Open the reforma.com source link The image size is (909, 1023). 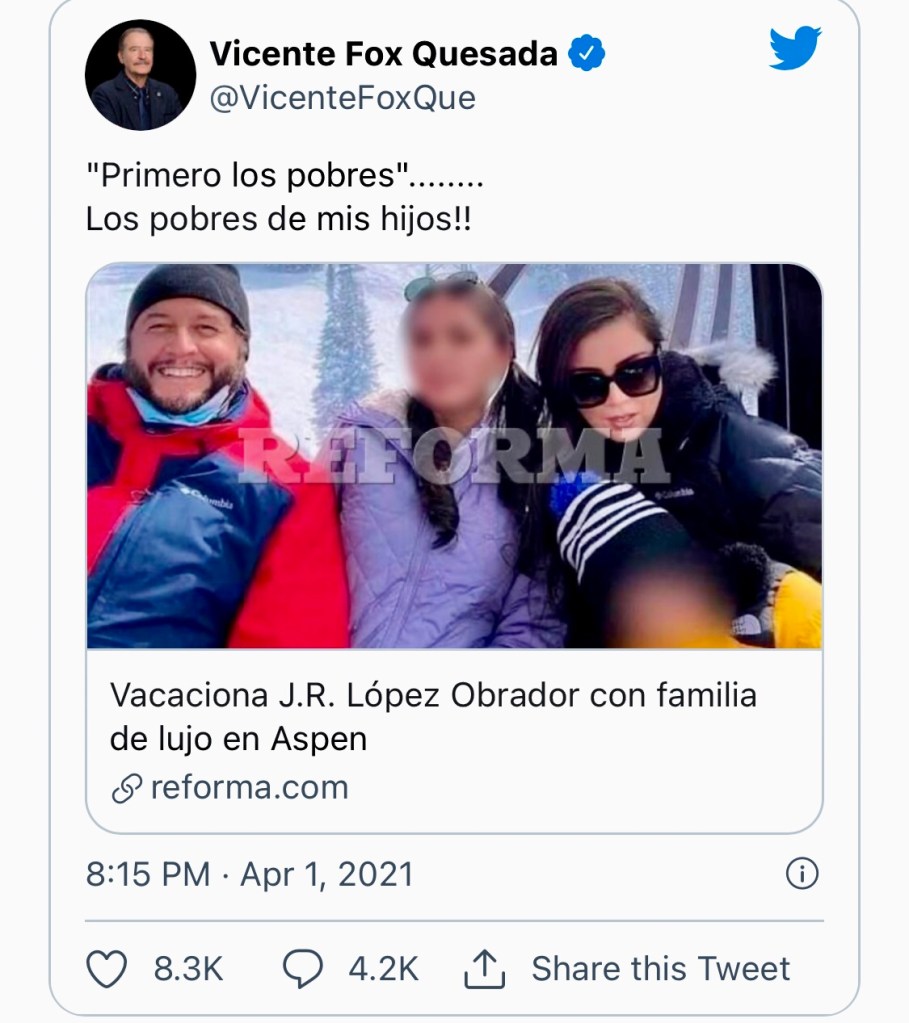(249, 788)
